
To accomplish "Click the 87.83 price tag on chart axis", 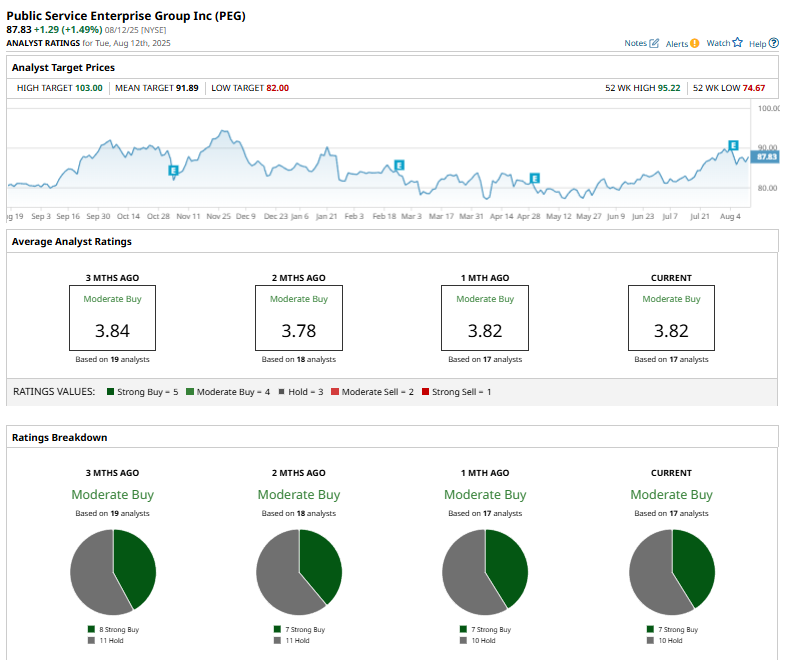I will point(765,157).
